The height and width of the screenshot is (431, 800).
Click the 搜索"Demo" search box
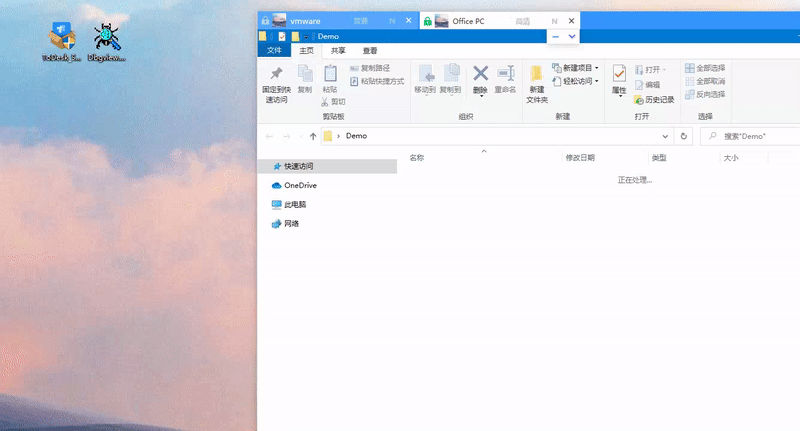750,136
